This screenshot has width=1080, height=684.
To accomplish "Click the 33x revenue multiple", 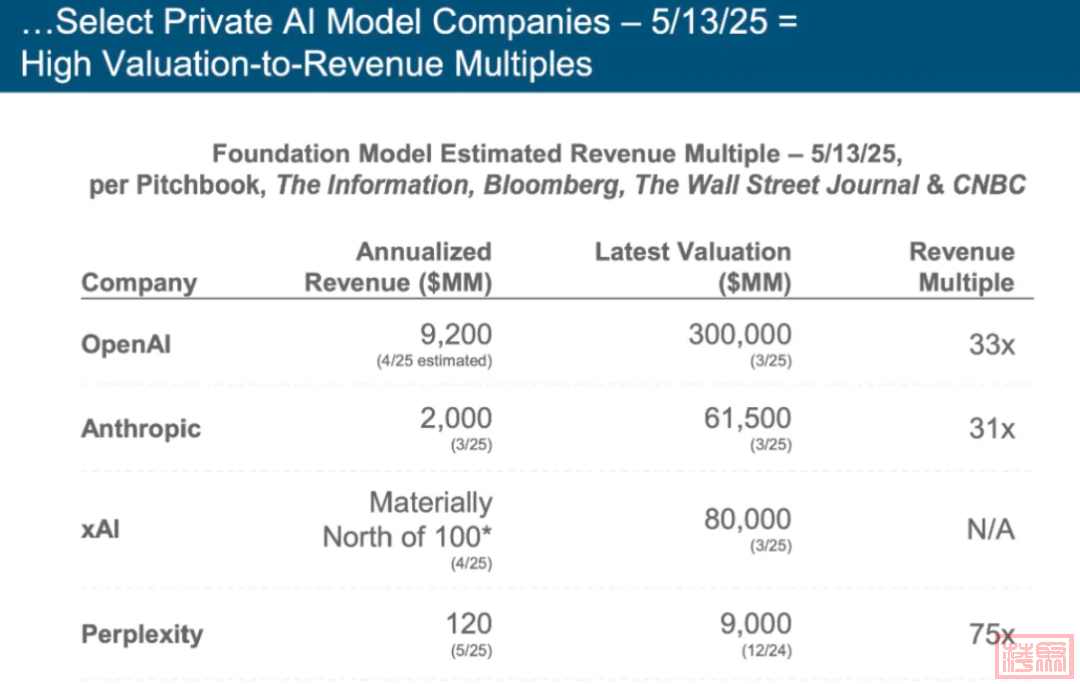I will click(x=991, y=345).
